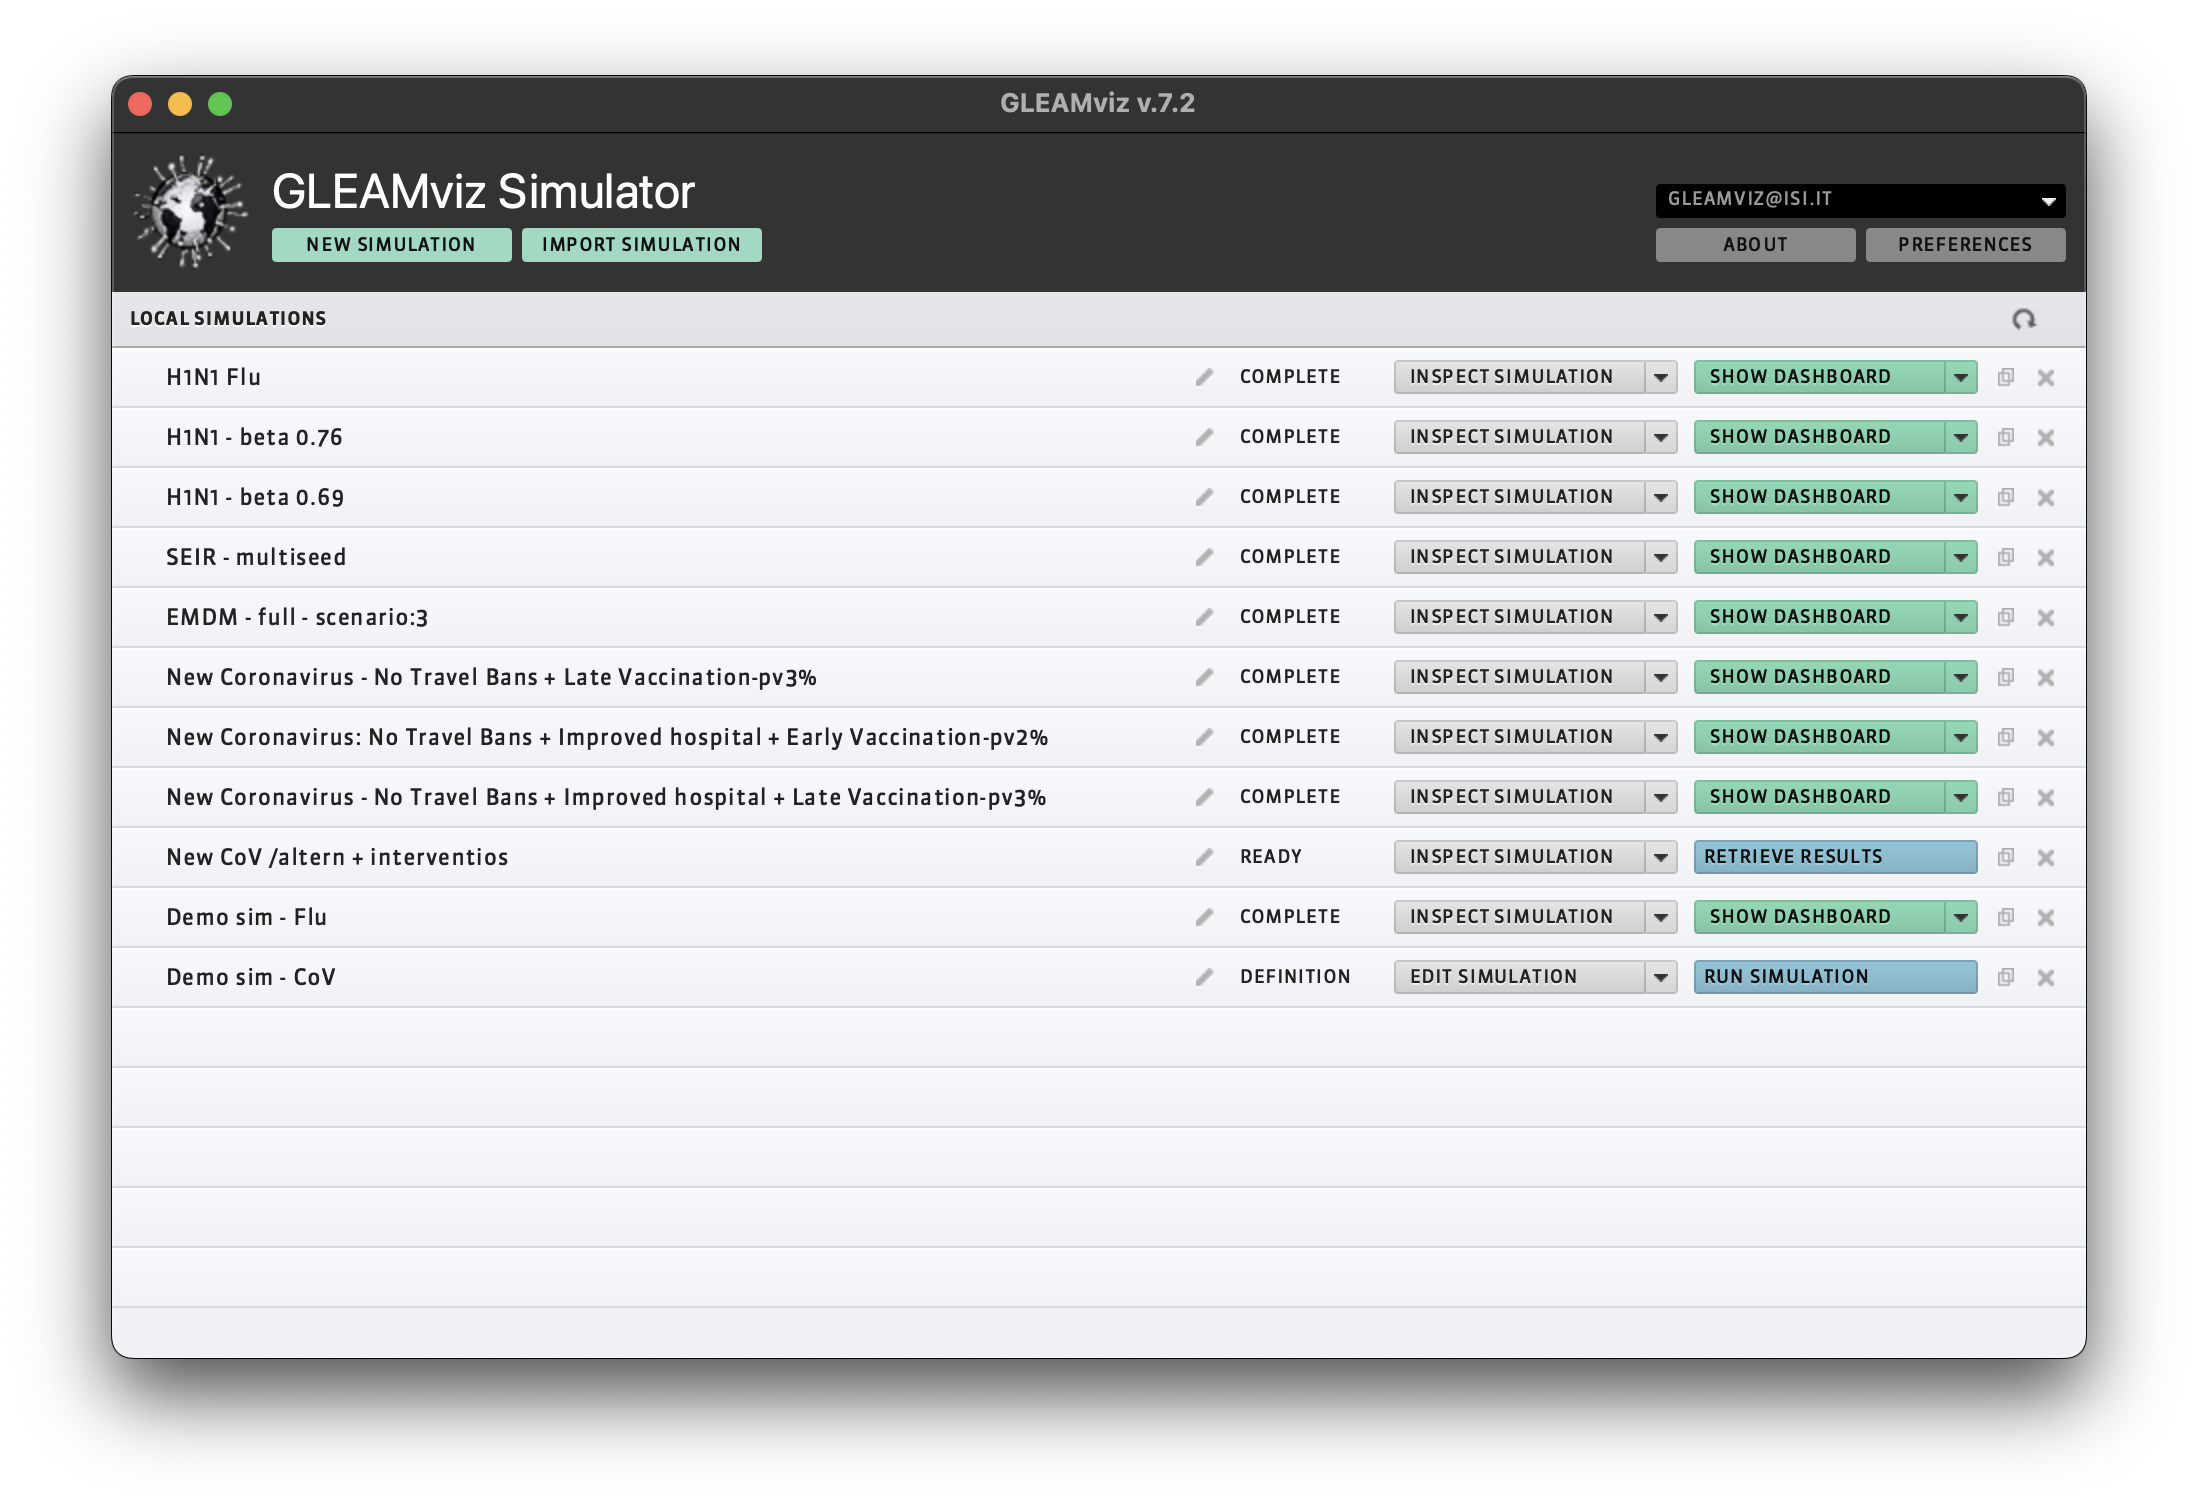Open Preferences
This screenshot has width=2198, height=1506.
pos(1965,245)
